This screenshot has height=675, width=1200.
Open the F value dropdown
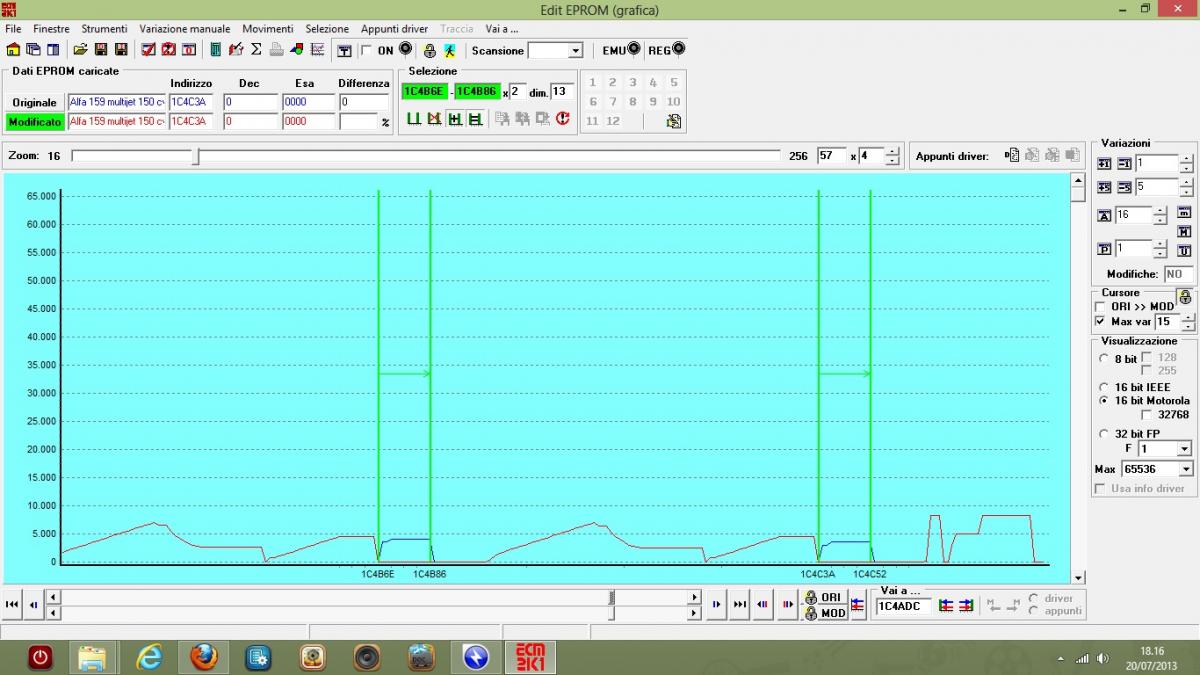click(1184, 449)
